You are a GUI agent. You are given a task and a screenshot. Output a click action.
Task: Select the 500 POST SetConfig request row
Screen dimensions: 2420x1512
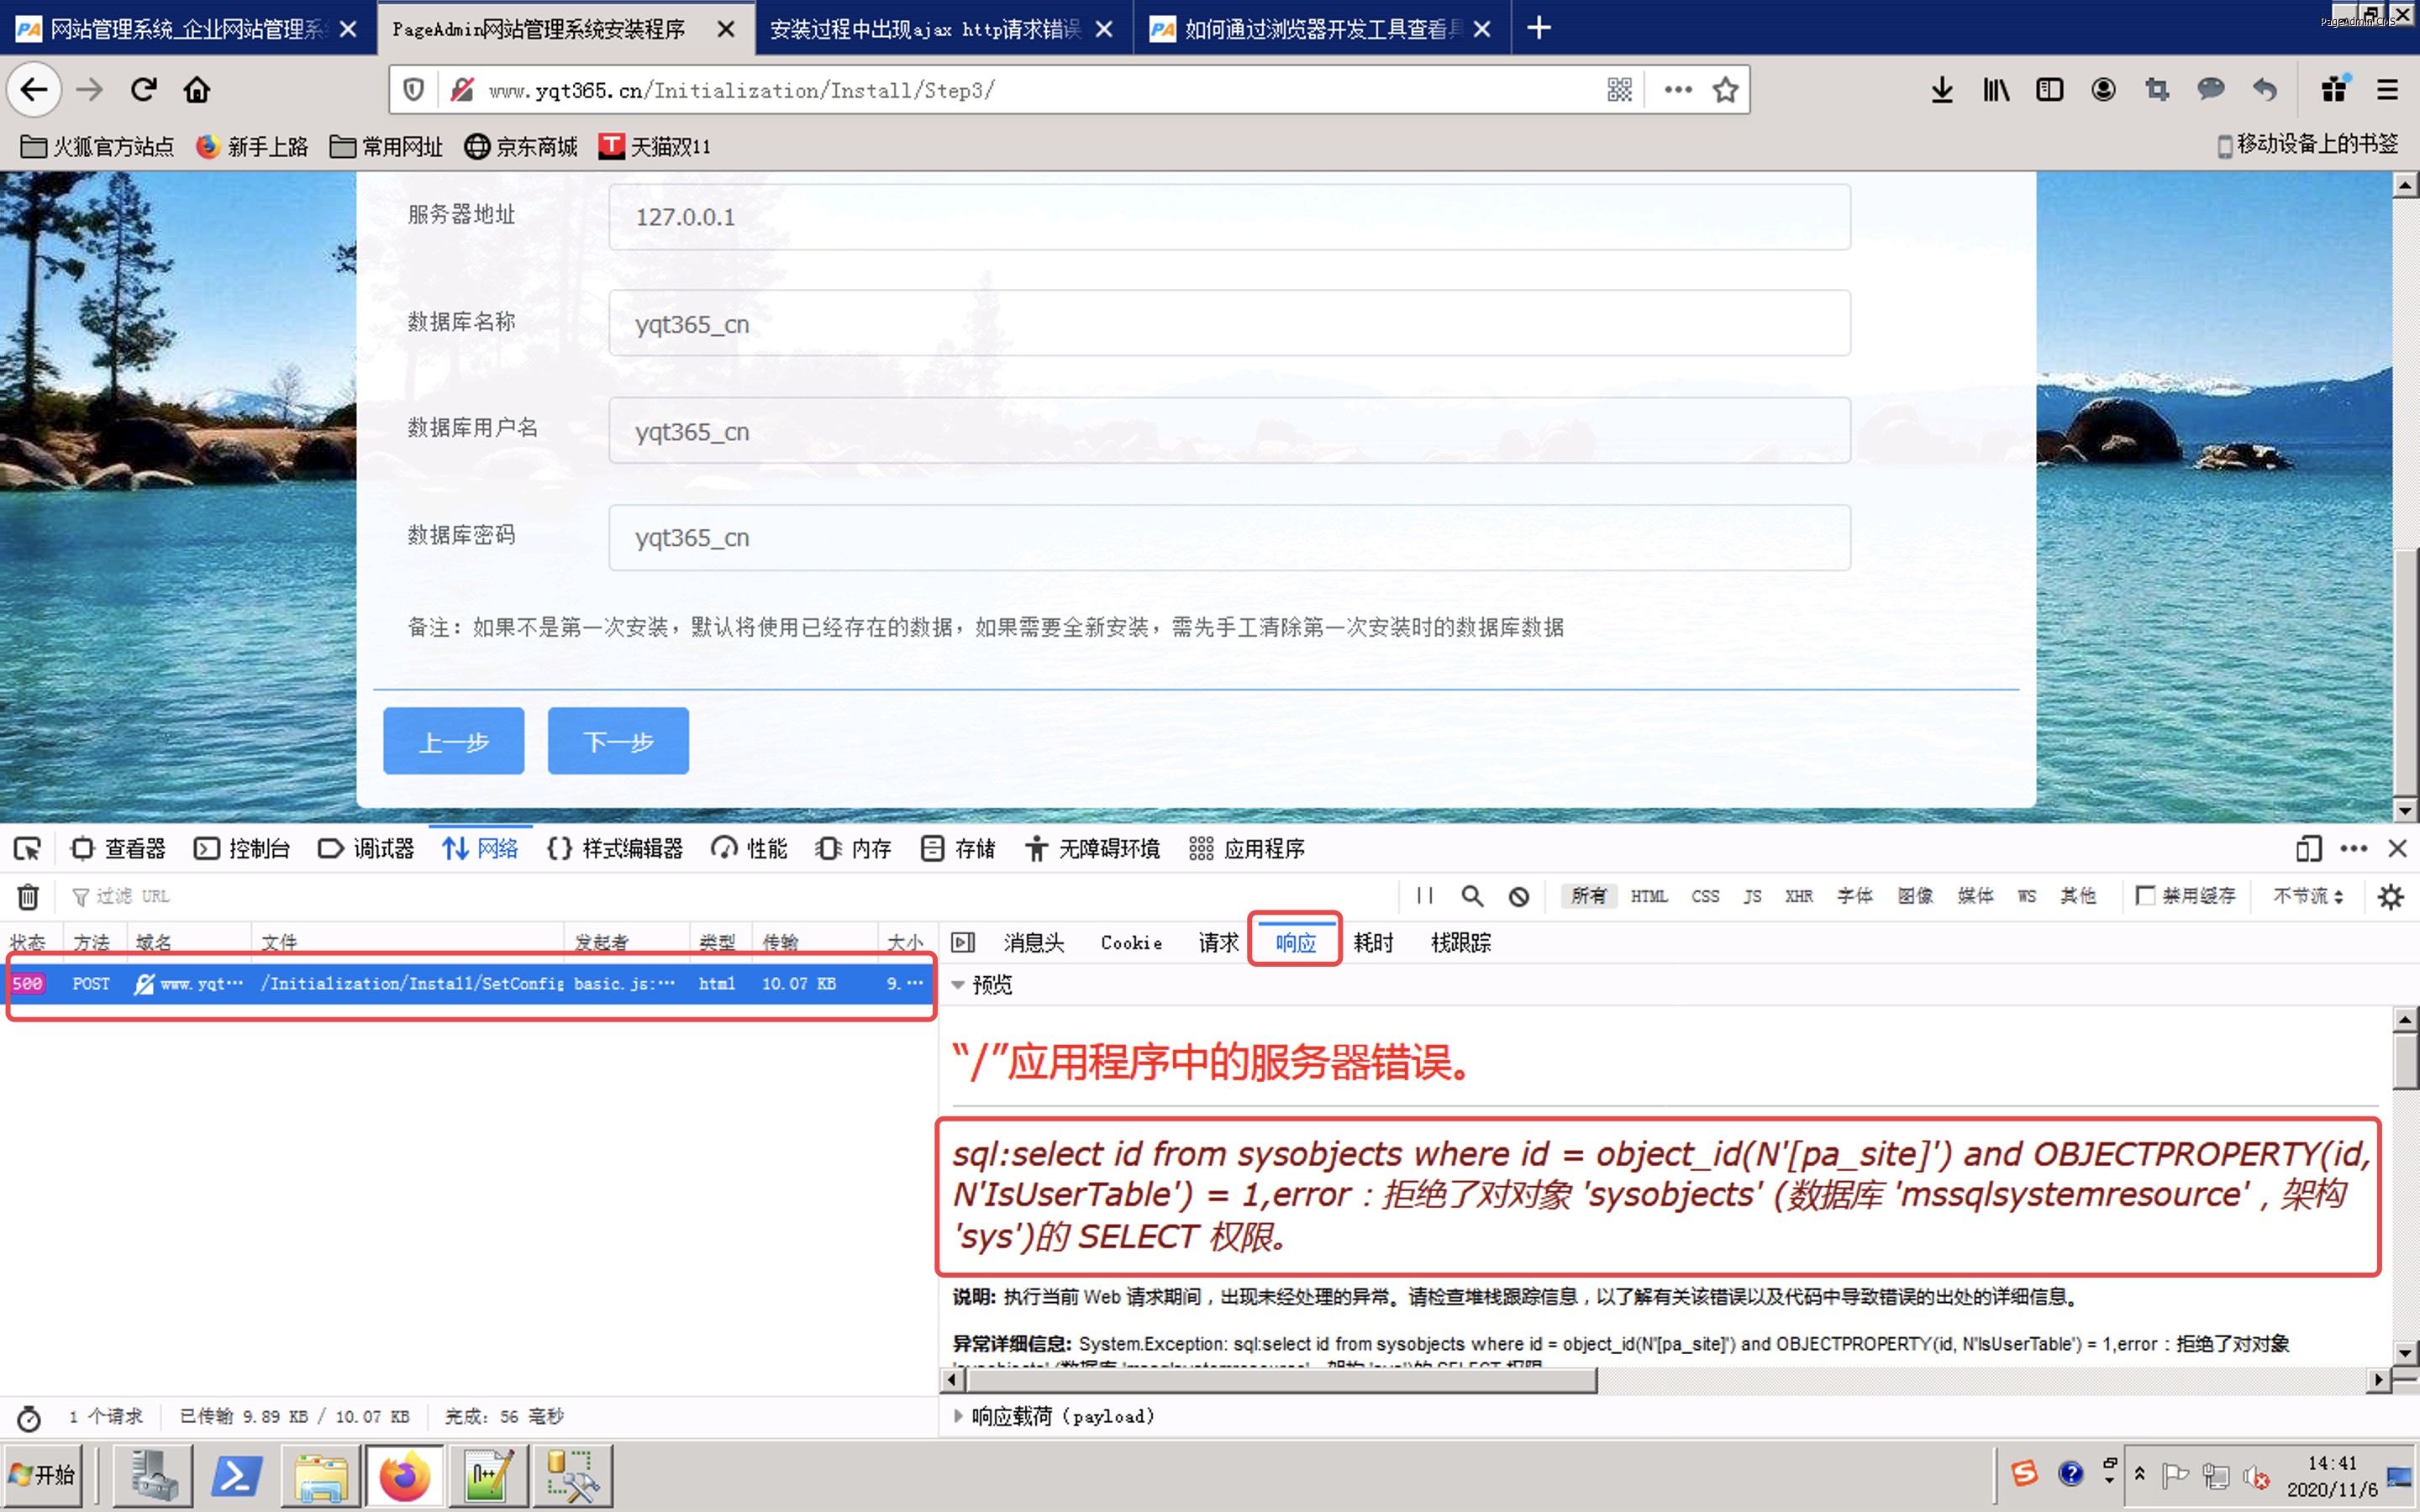(470, 984)
